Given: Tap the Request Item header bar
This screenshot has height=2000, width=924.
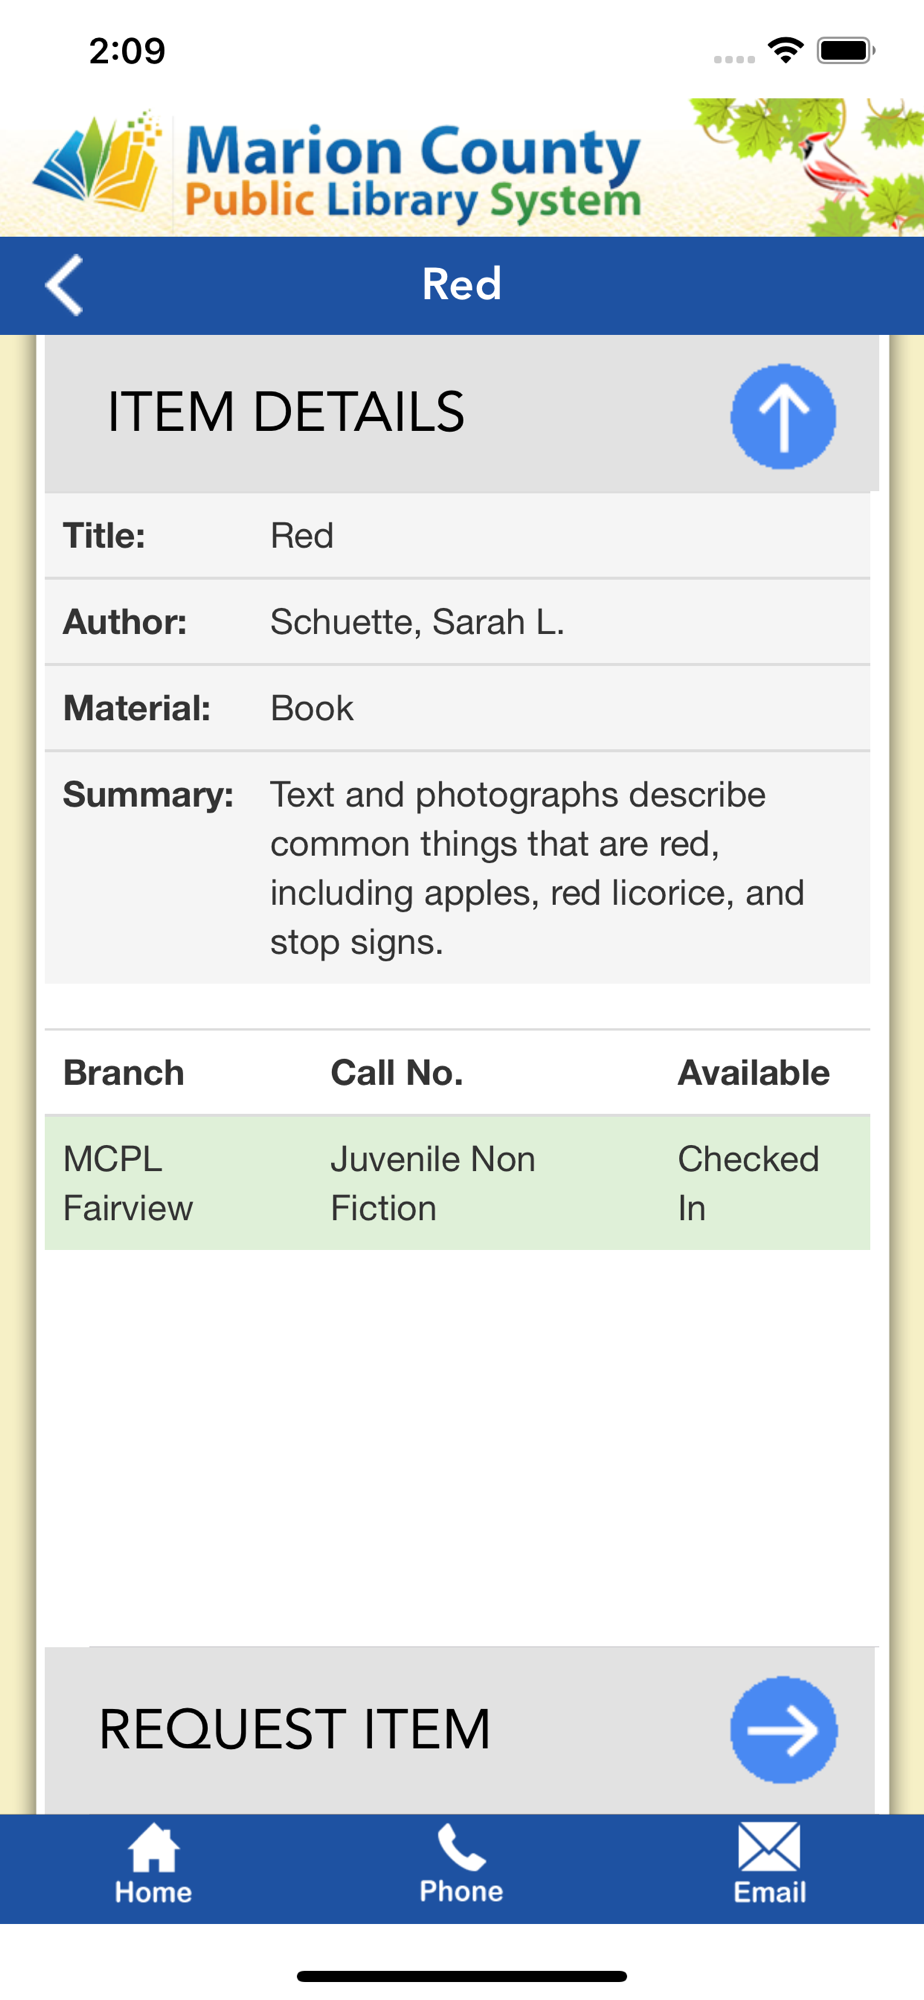Looking at the screenshot, I should point(460,1730).
